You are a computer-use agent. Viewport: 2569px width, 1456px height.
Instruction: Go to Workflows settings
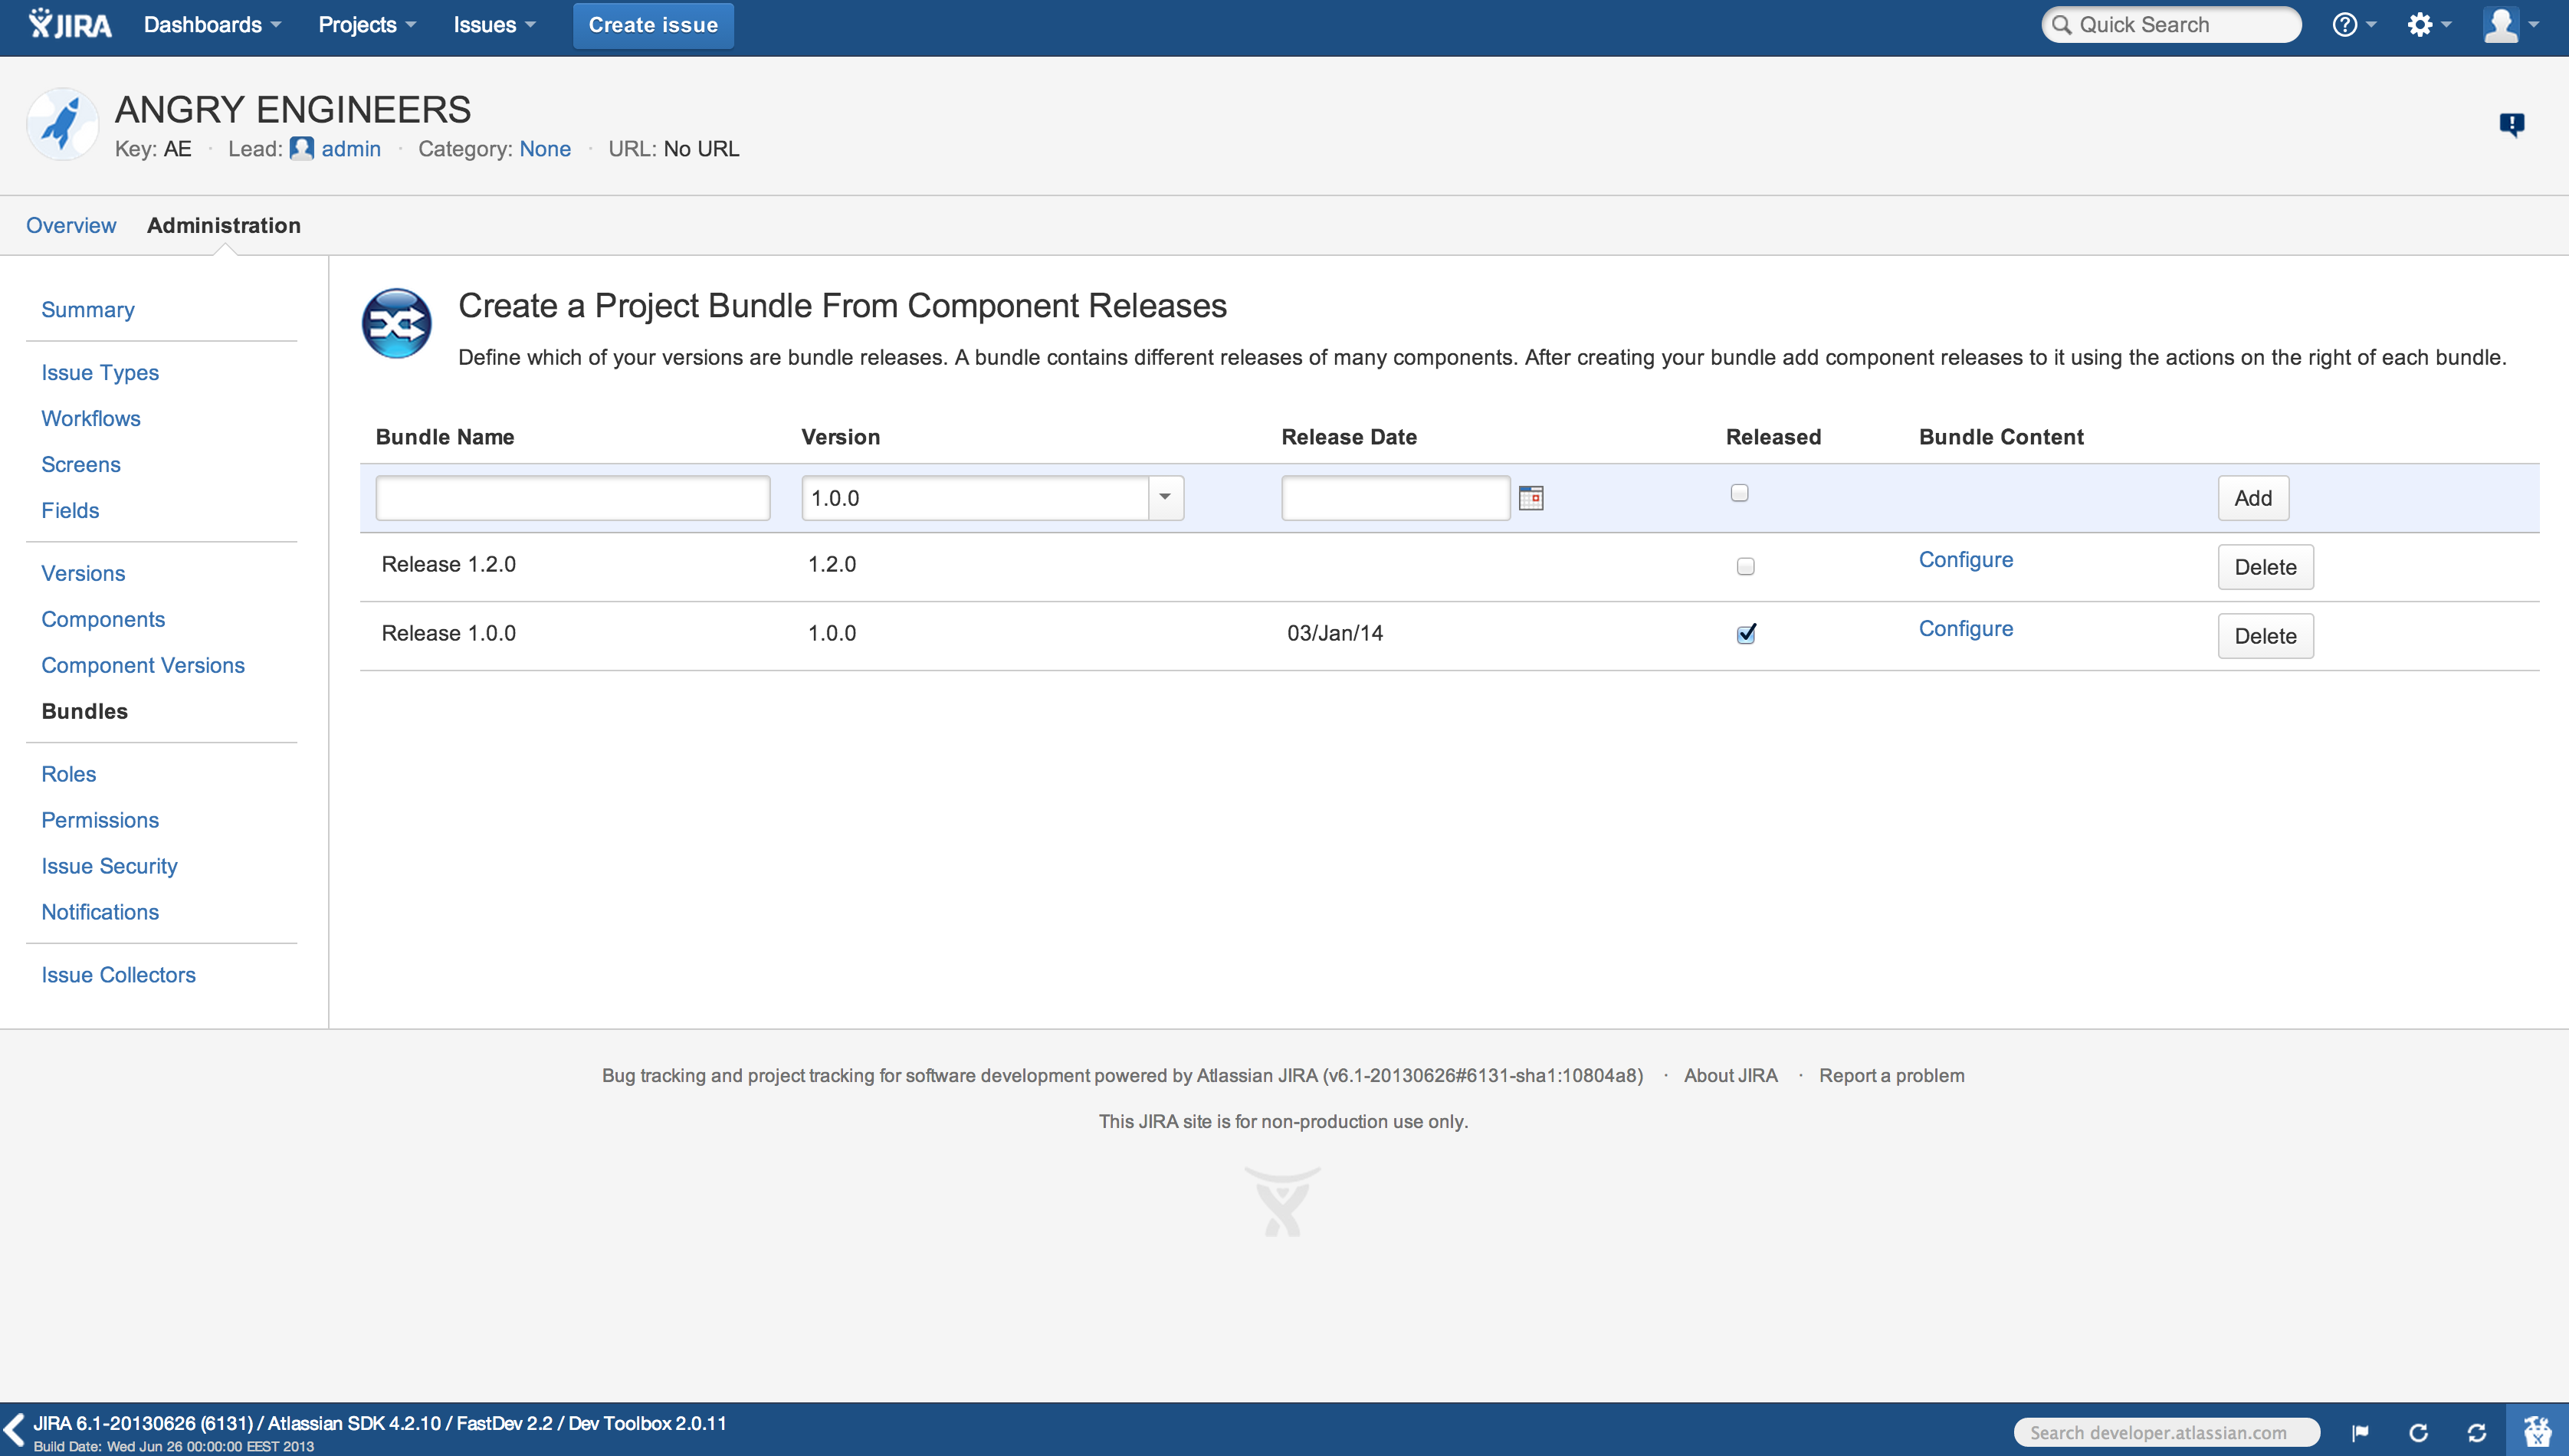coord(91,419)
